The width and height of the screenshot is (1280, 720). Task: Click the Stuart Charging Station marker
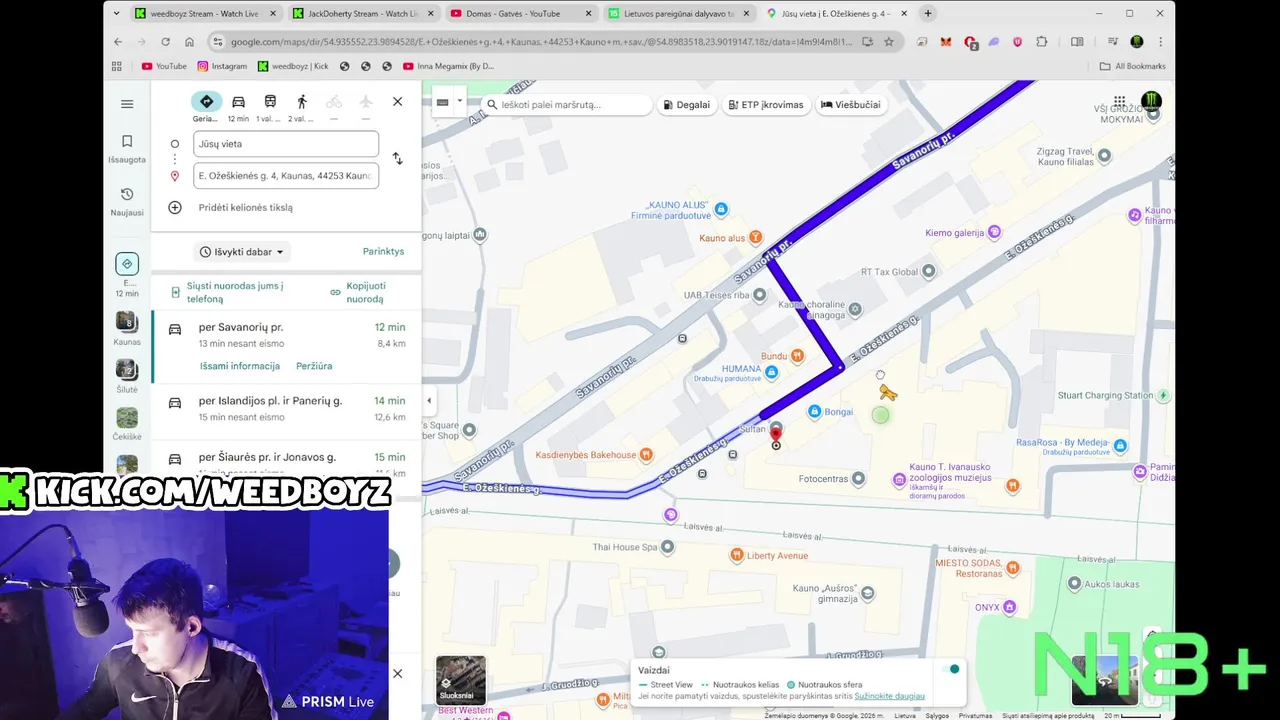click(x=1164, y=395)
